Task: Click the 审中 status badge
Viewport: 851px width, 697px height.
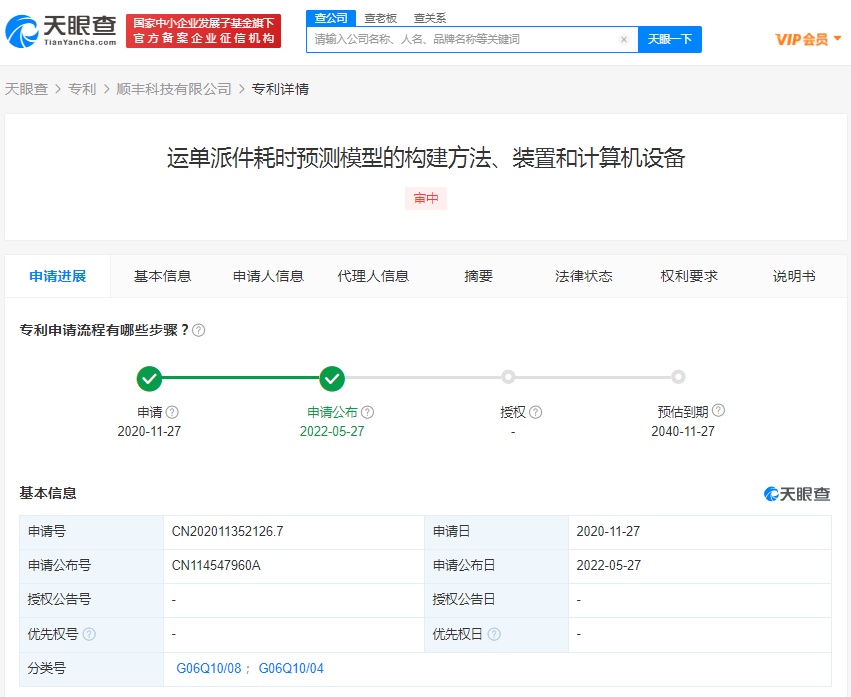Action: 426,198
